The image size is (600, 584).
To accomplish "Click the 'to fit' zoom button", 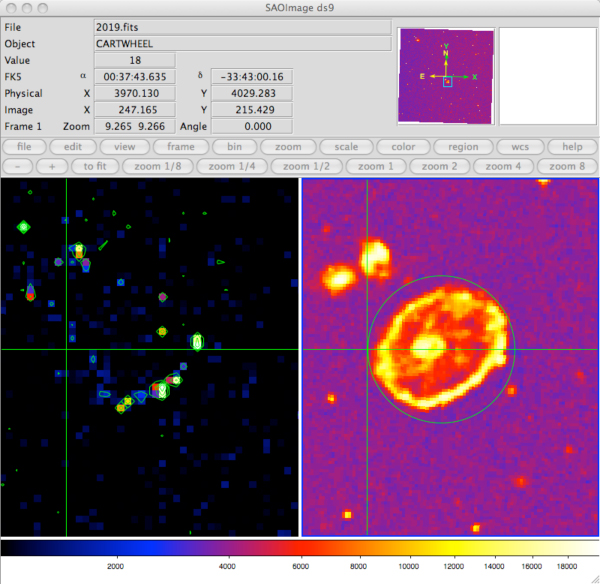I will (95, 166).
